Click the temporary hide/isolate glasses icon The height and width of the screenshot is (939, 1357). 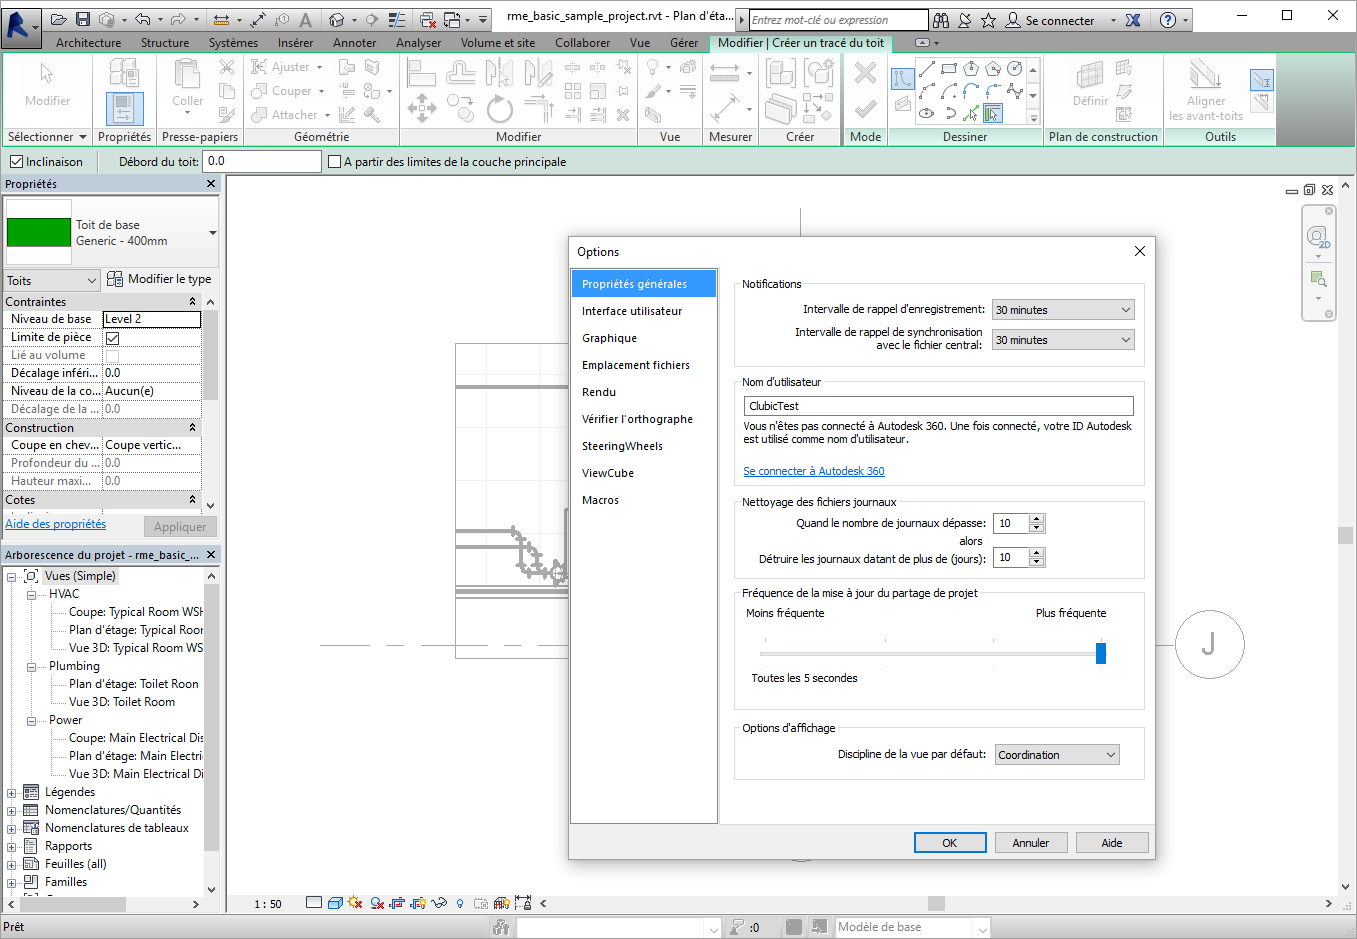click(x=439, y=903)
